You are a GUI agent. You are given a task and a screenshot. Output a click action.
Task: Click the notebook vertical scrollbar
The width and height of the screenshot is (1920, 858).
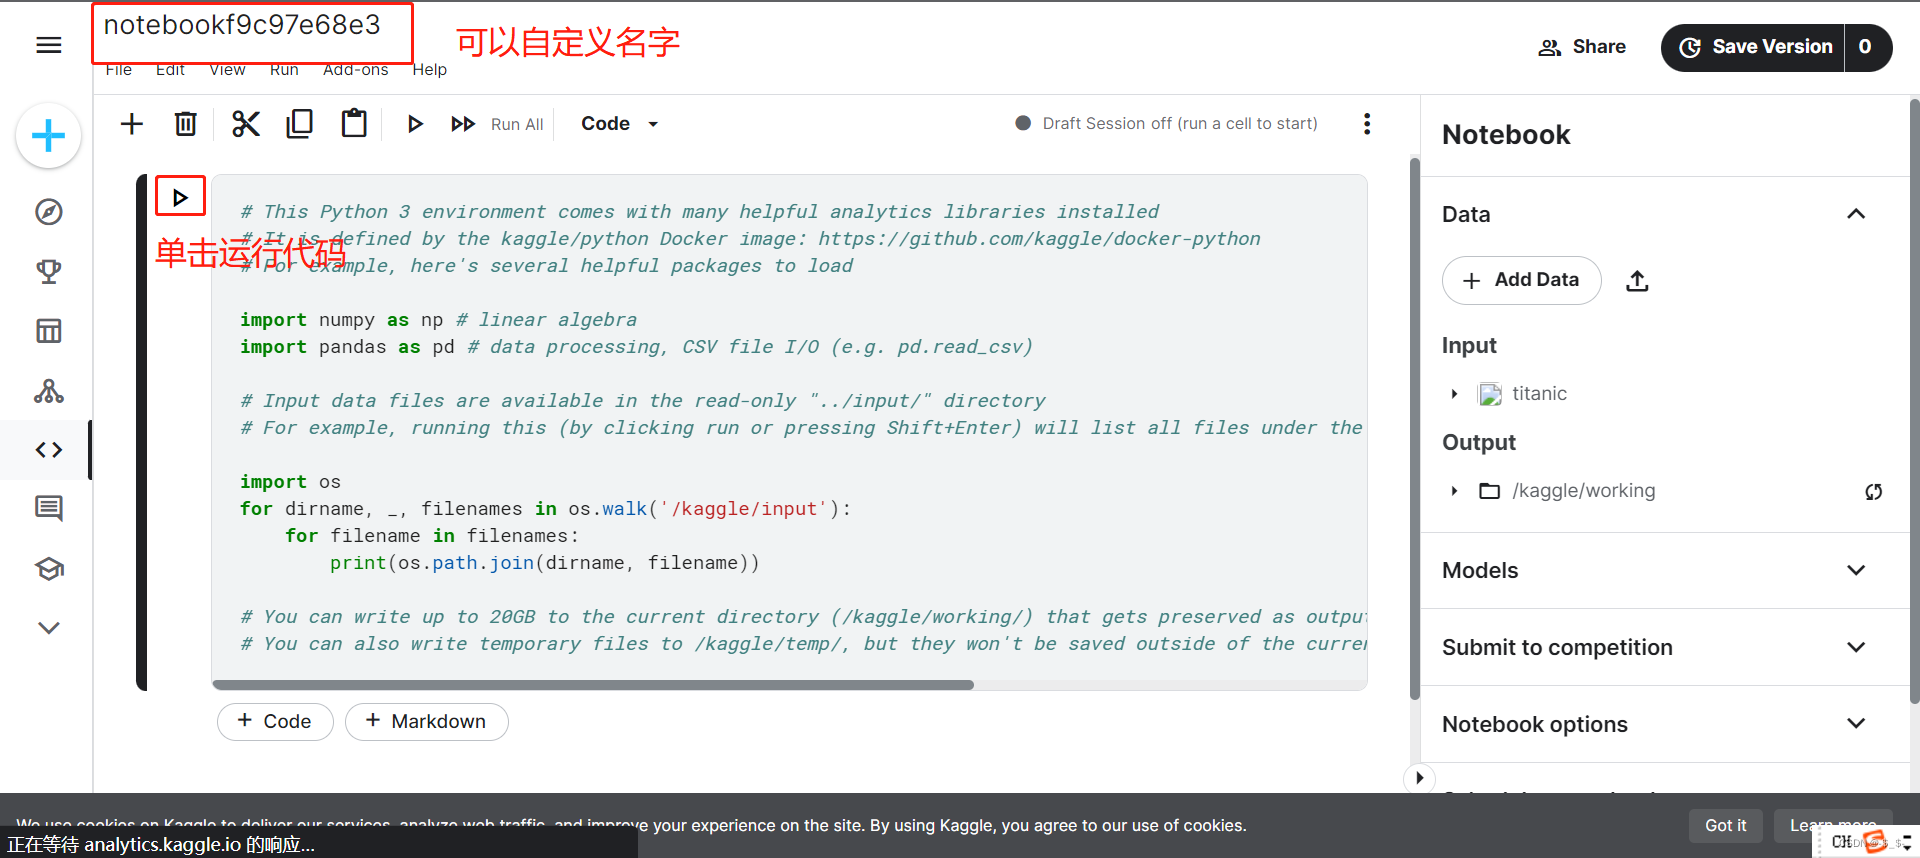(x=1414, y=428)
